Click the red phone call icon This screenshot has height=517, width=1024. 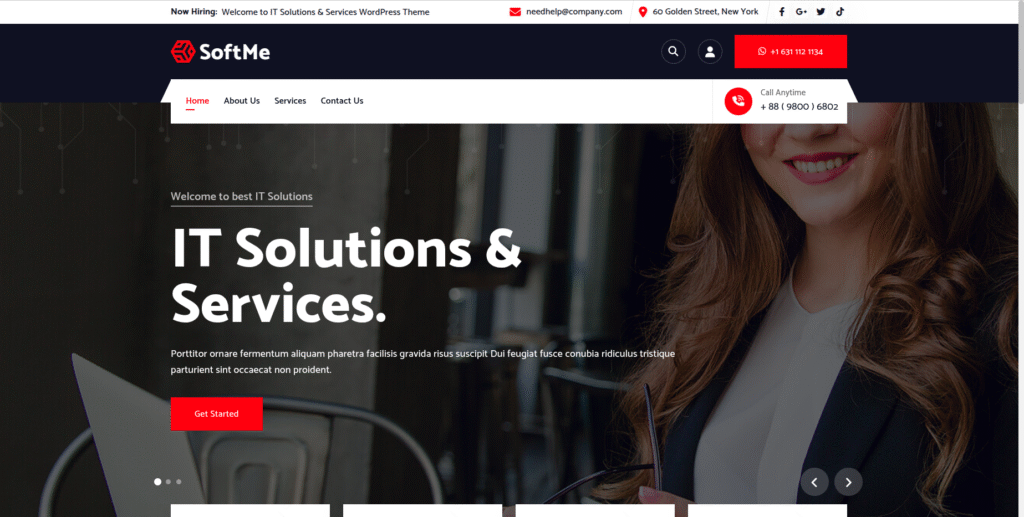tap(738, 101)
